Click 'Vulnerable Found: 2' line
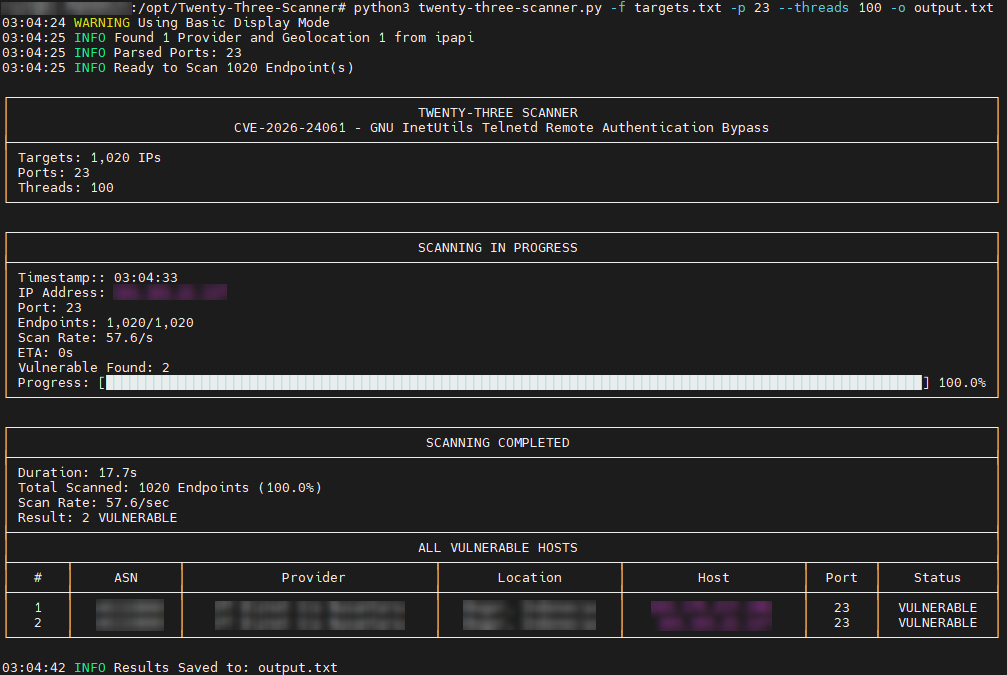The width and height of the screenshot is (1007, 675). pyautogui.click(x=94, y=367)
